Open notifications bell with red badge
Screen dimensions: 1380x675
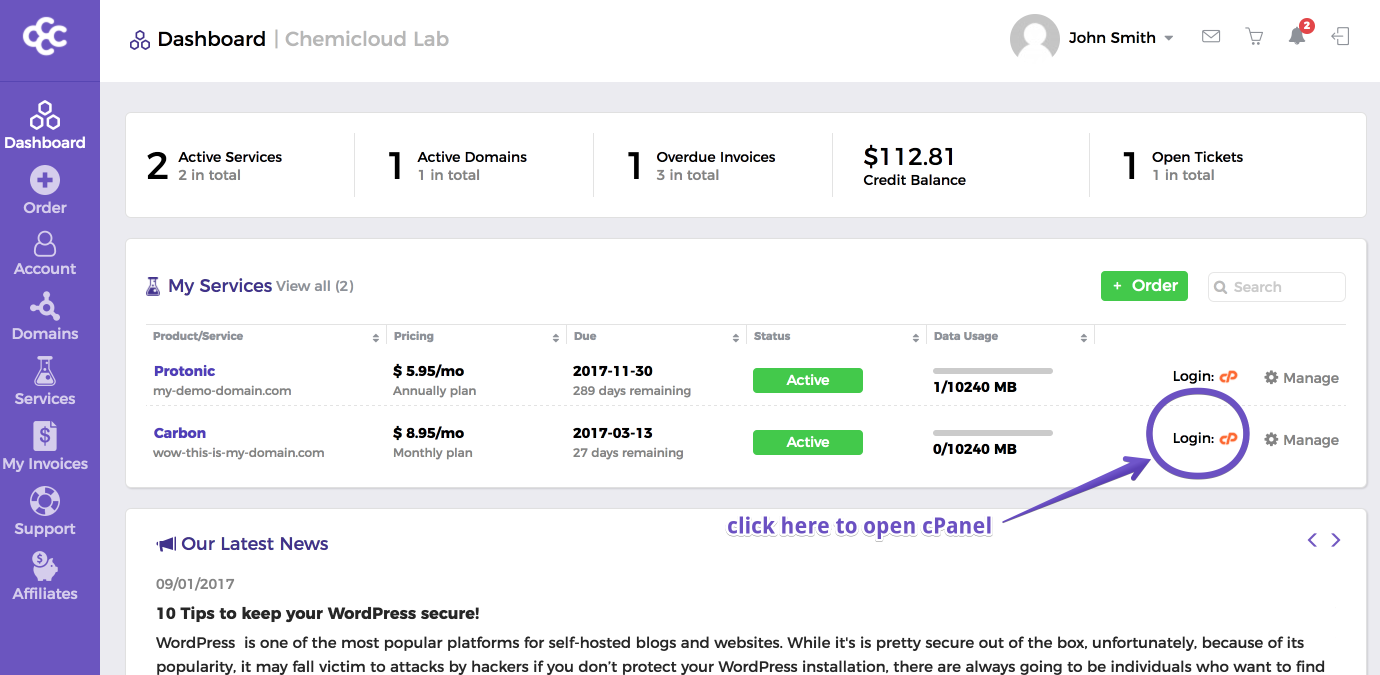[1298, 36]
